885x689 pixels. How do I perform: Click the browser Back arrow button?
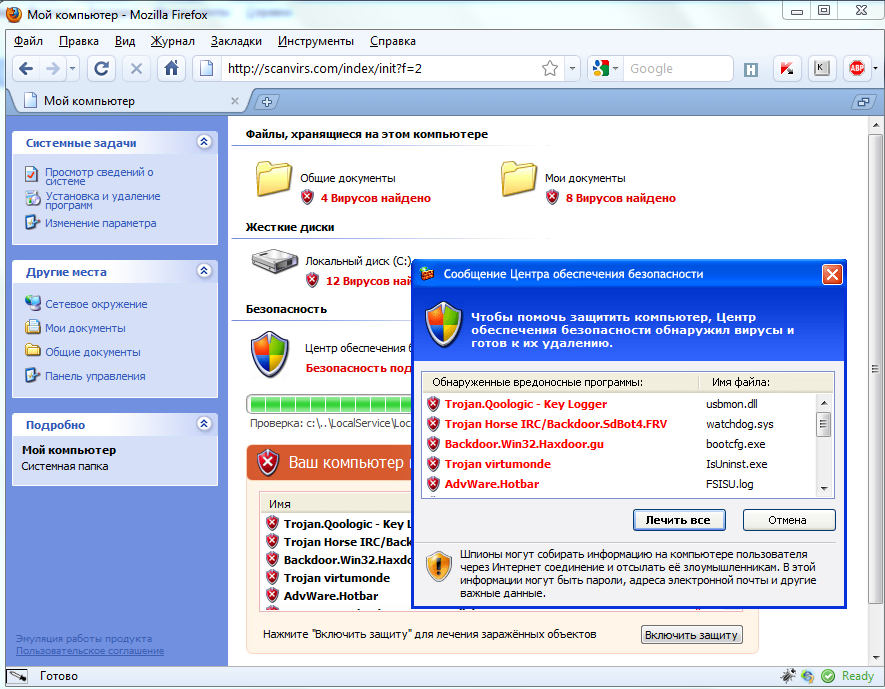[x=26, y=69]
